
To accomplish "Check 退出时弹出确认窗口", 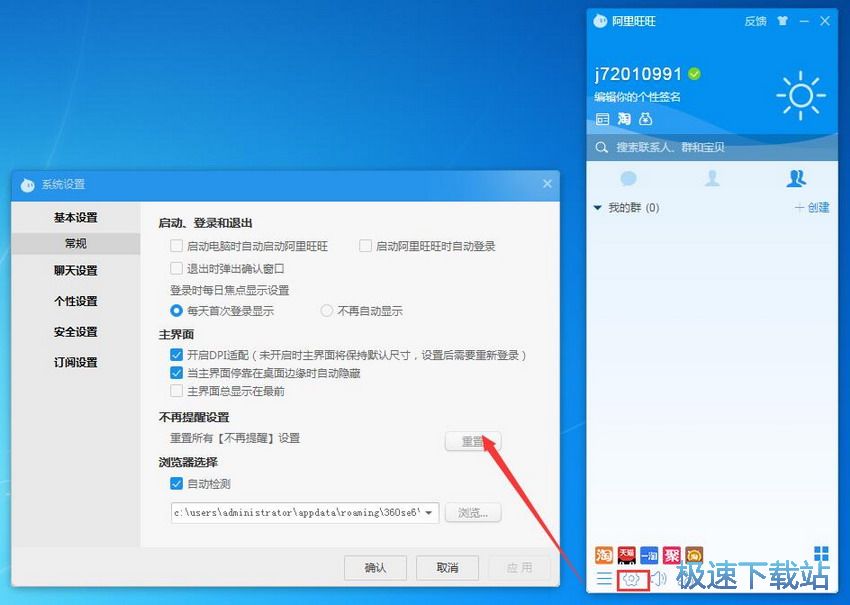I will click(176, 268).
